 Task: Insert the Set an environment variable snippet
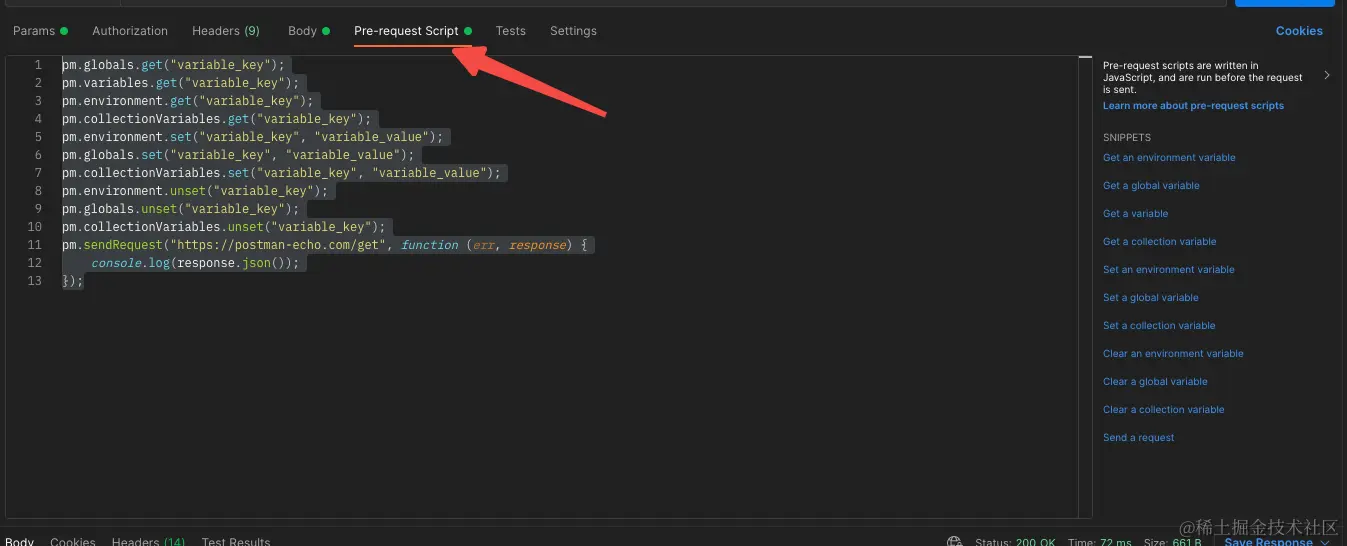1169,269
